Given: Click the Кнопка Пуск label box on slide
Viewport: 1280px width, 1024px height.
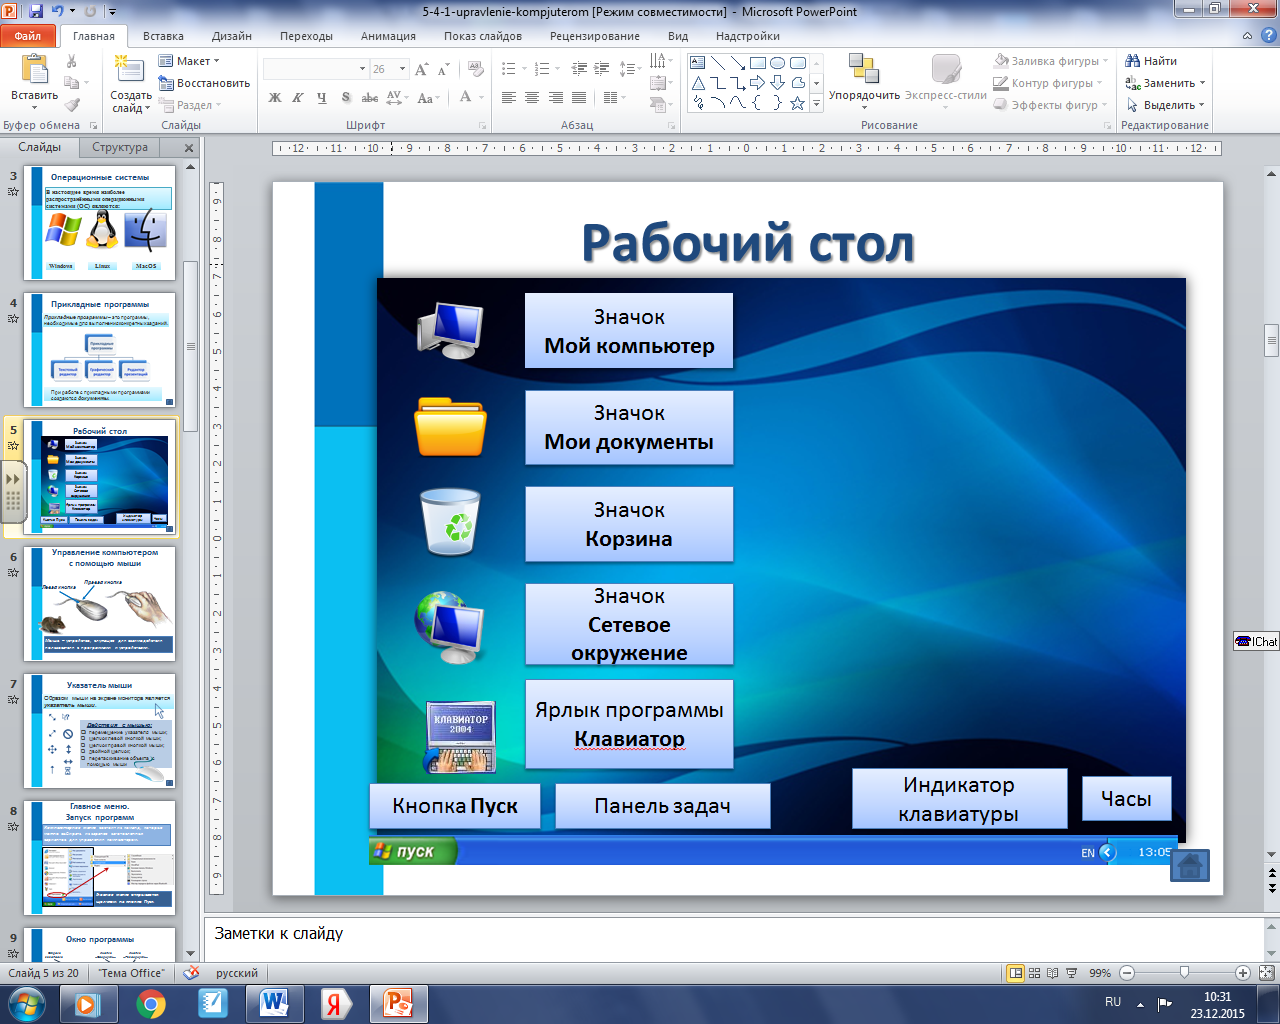Looking at the screenshot, I should click(x=455, y=806).
